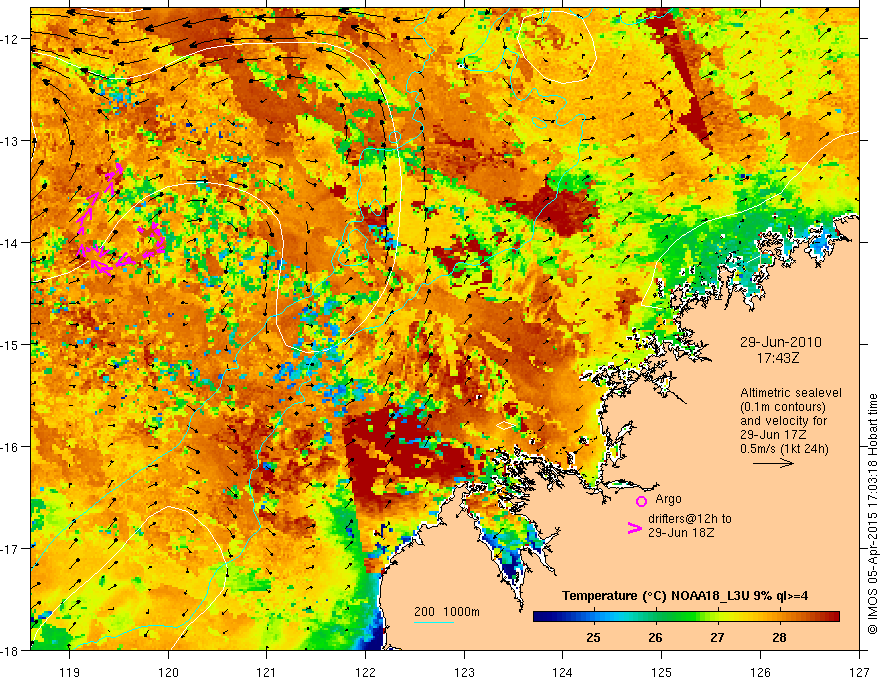
Task: Click the '0.5m/s (1kt 24h)' text
Action: coord(784,449)
